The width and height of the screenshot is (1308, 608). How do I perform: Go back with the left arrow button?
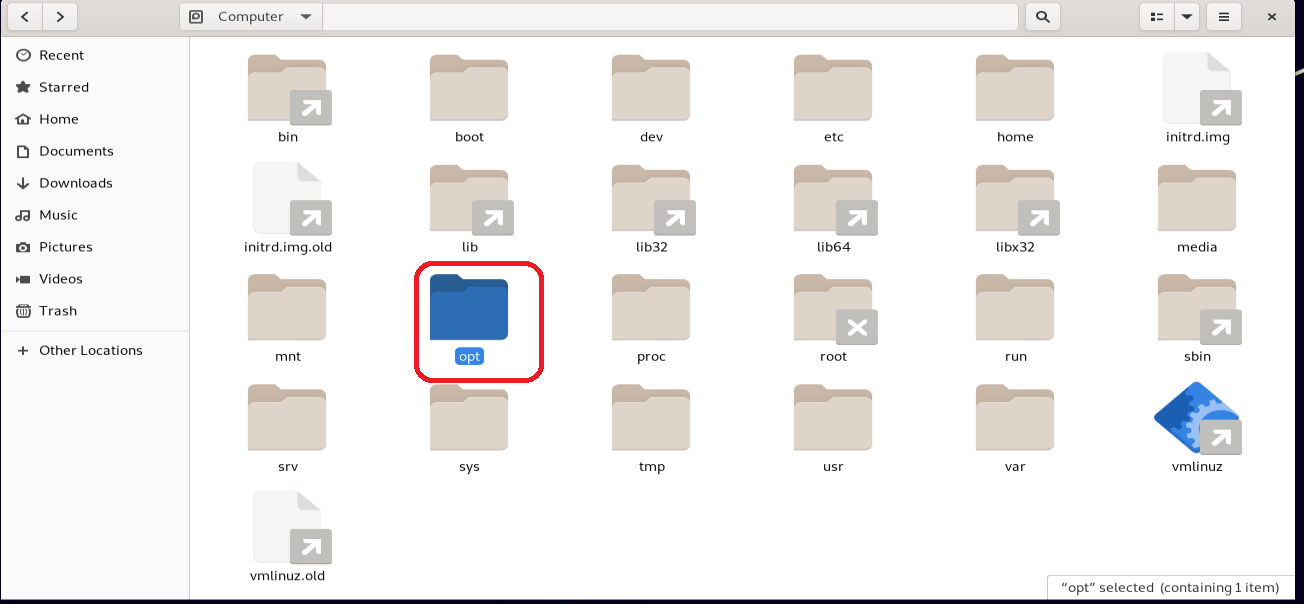coord(25,16)
